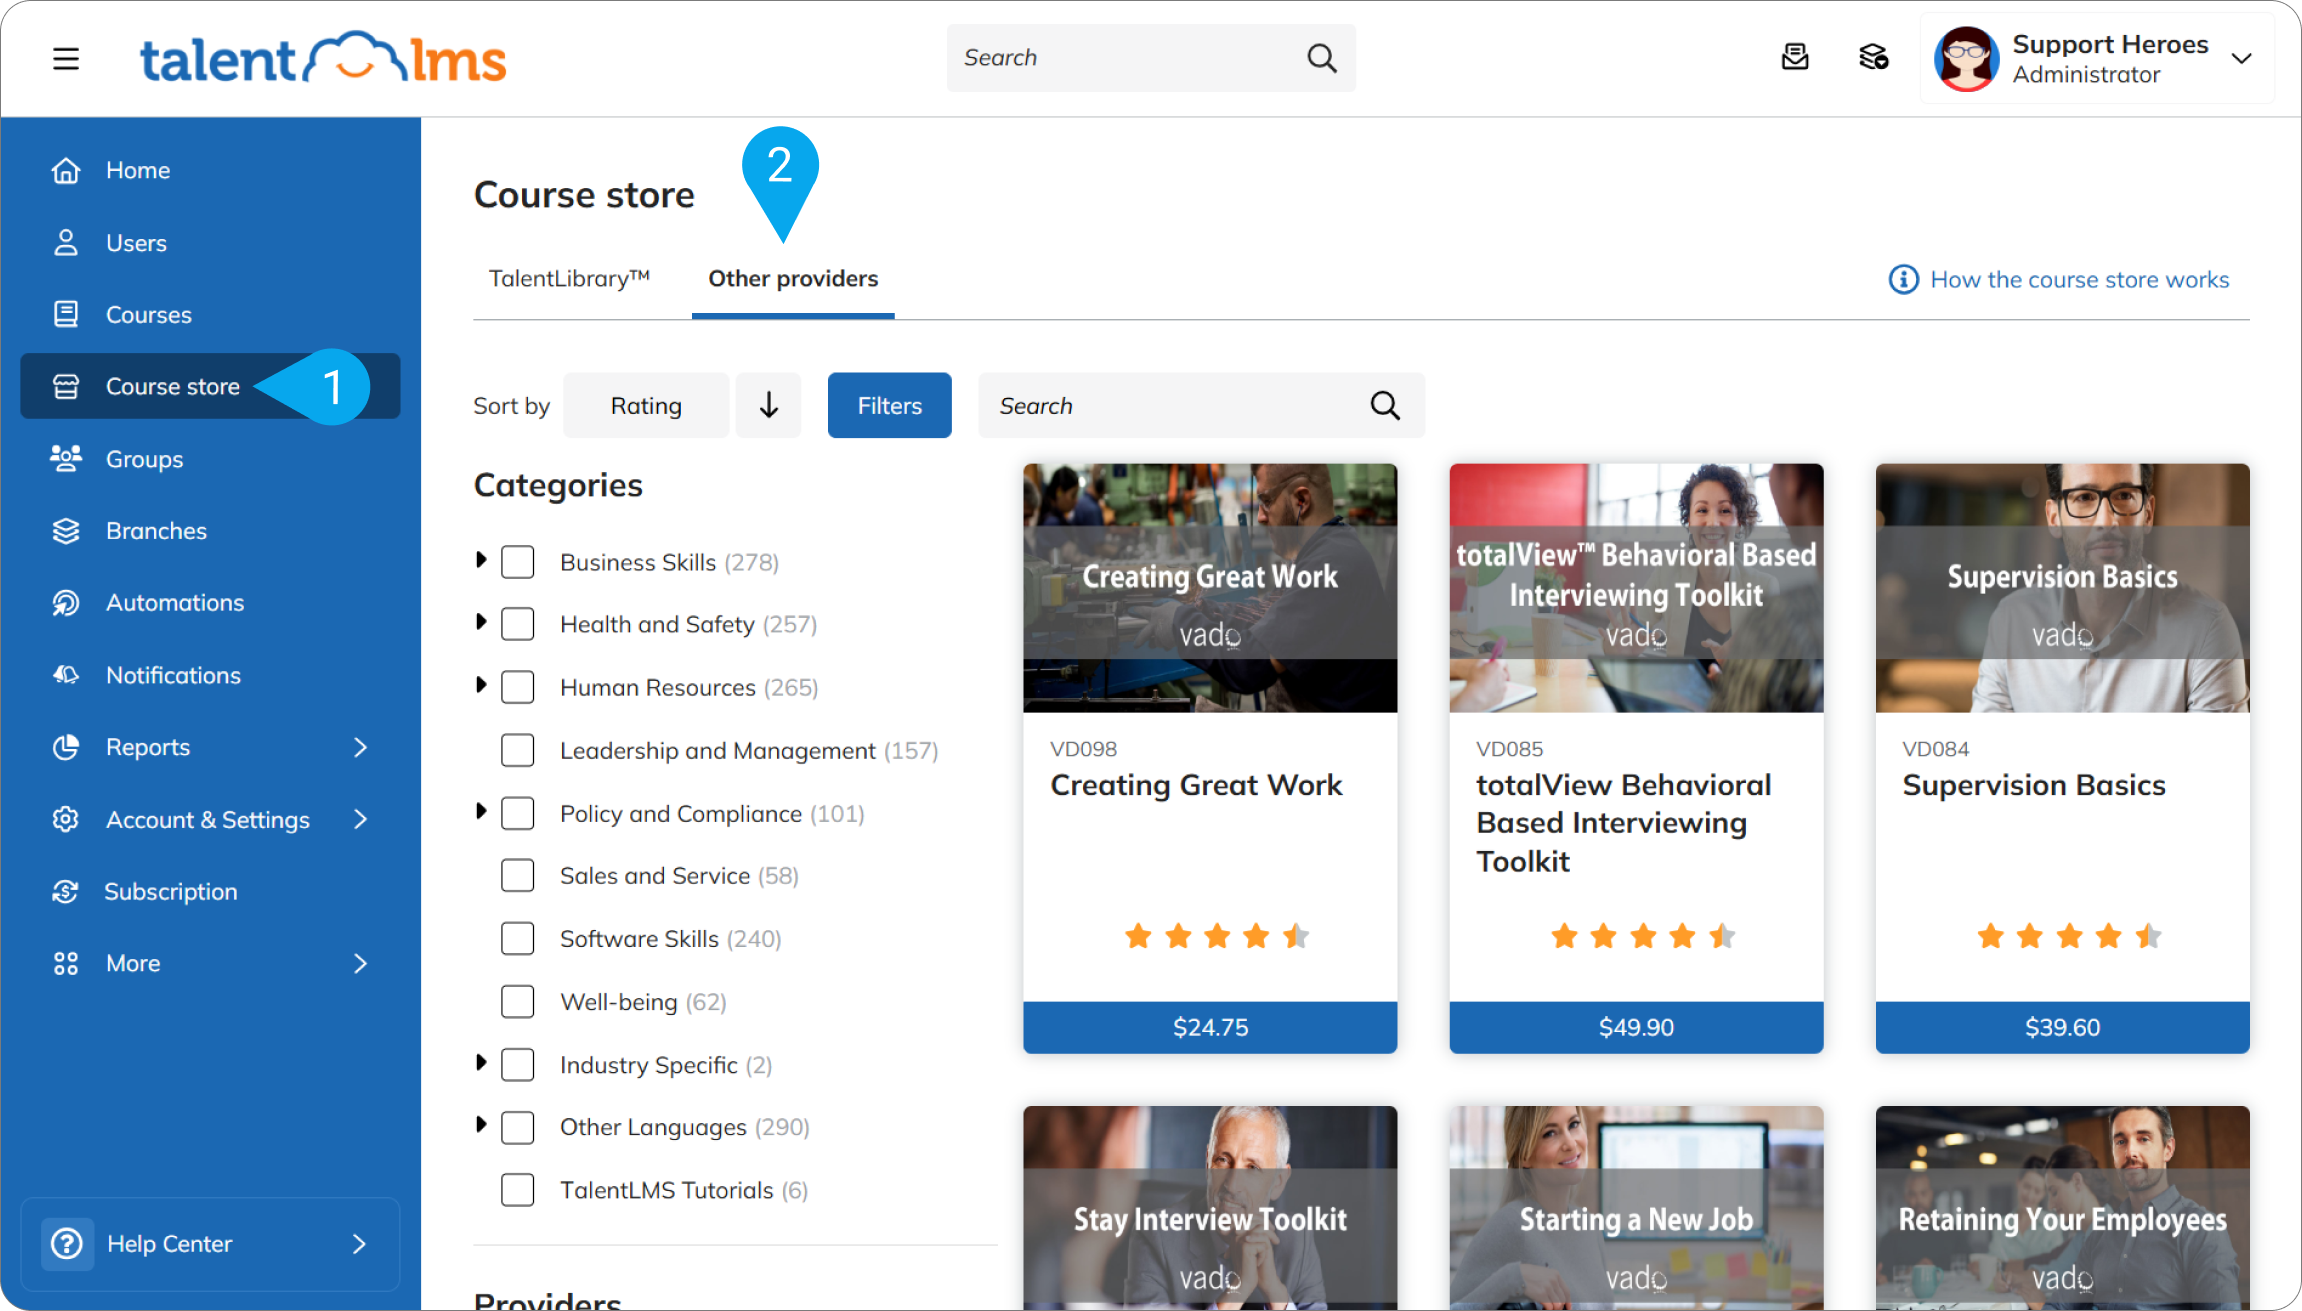Enable the Software Skills filter checkbox

click(x=518, y=938)
